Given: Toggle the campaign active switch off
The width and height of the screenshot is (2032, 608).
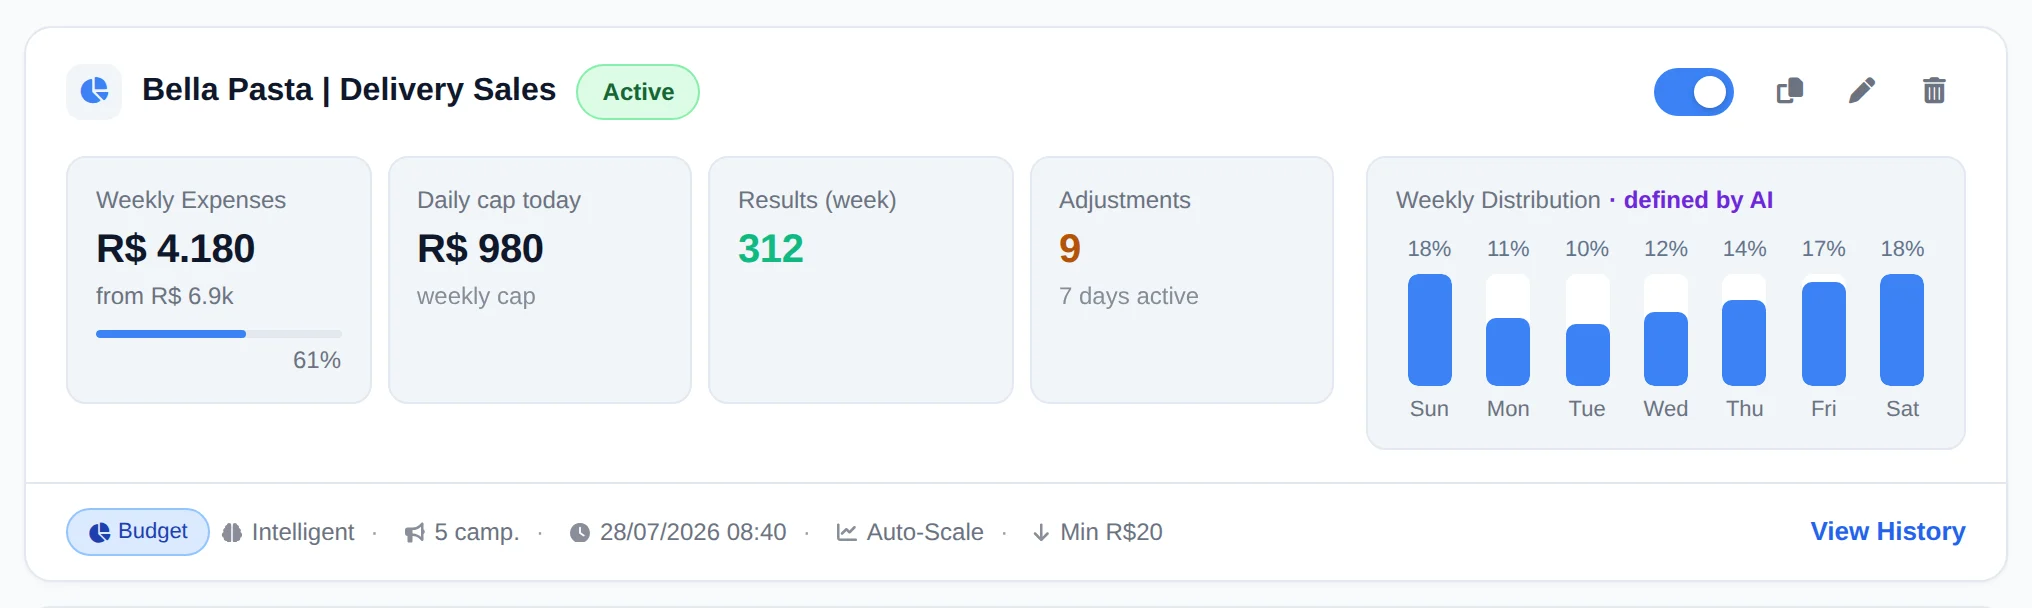Looking at the screenshot, I should pyautogui.click(x=1693, y=92).
